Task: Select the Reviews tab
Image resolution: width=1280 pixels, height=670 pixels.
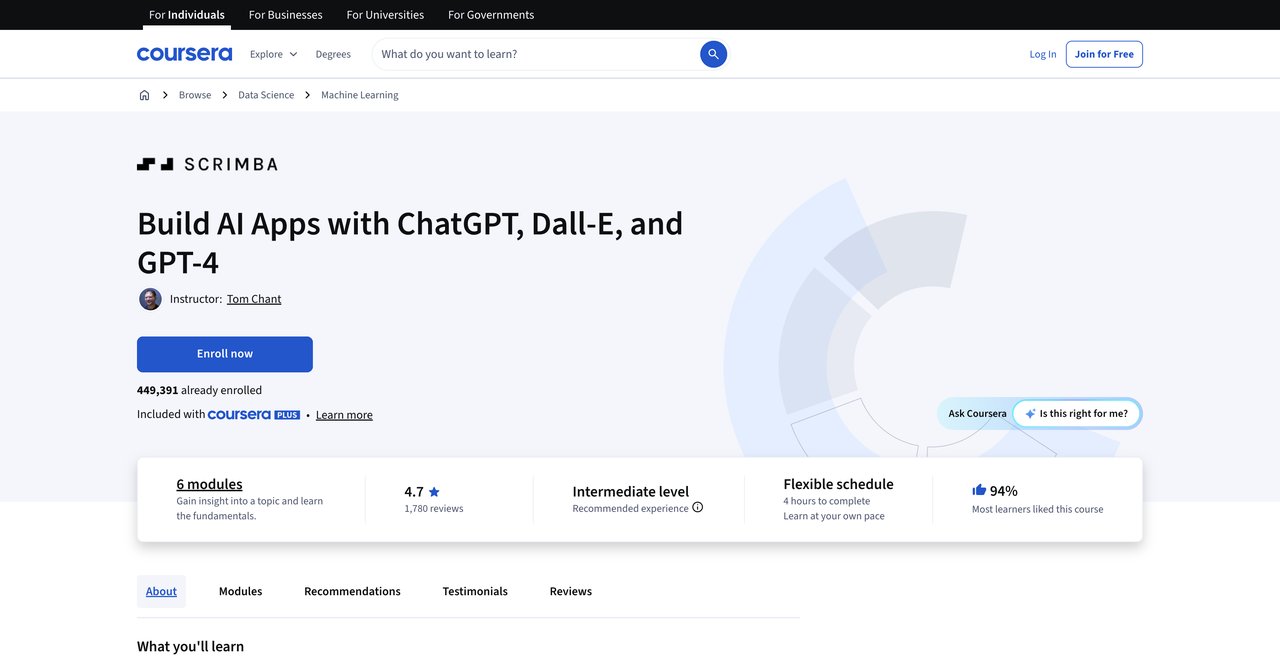Action: point(571,591)
